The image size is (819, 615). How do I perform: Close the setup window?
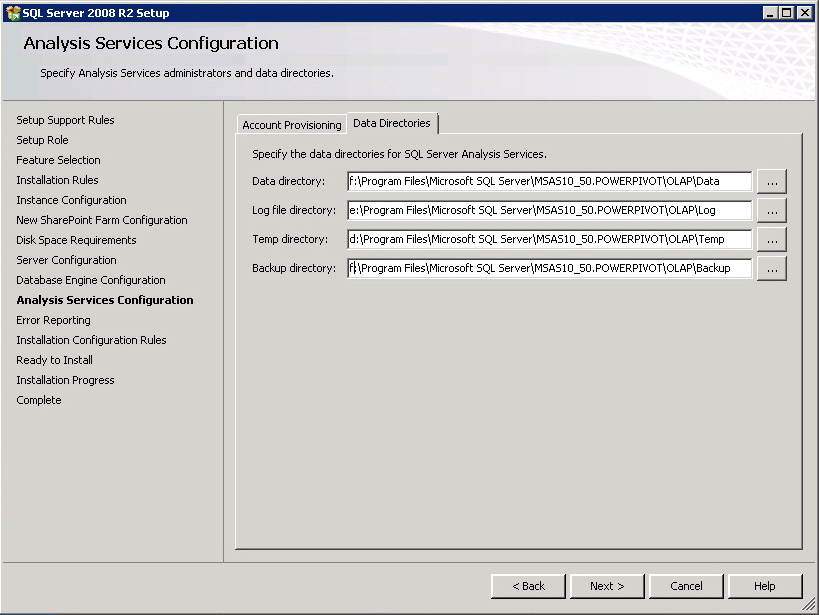coord(804,13)
